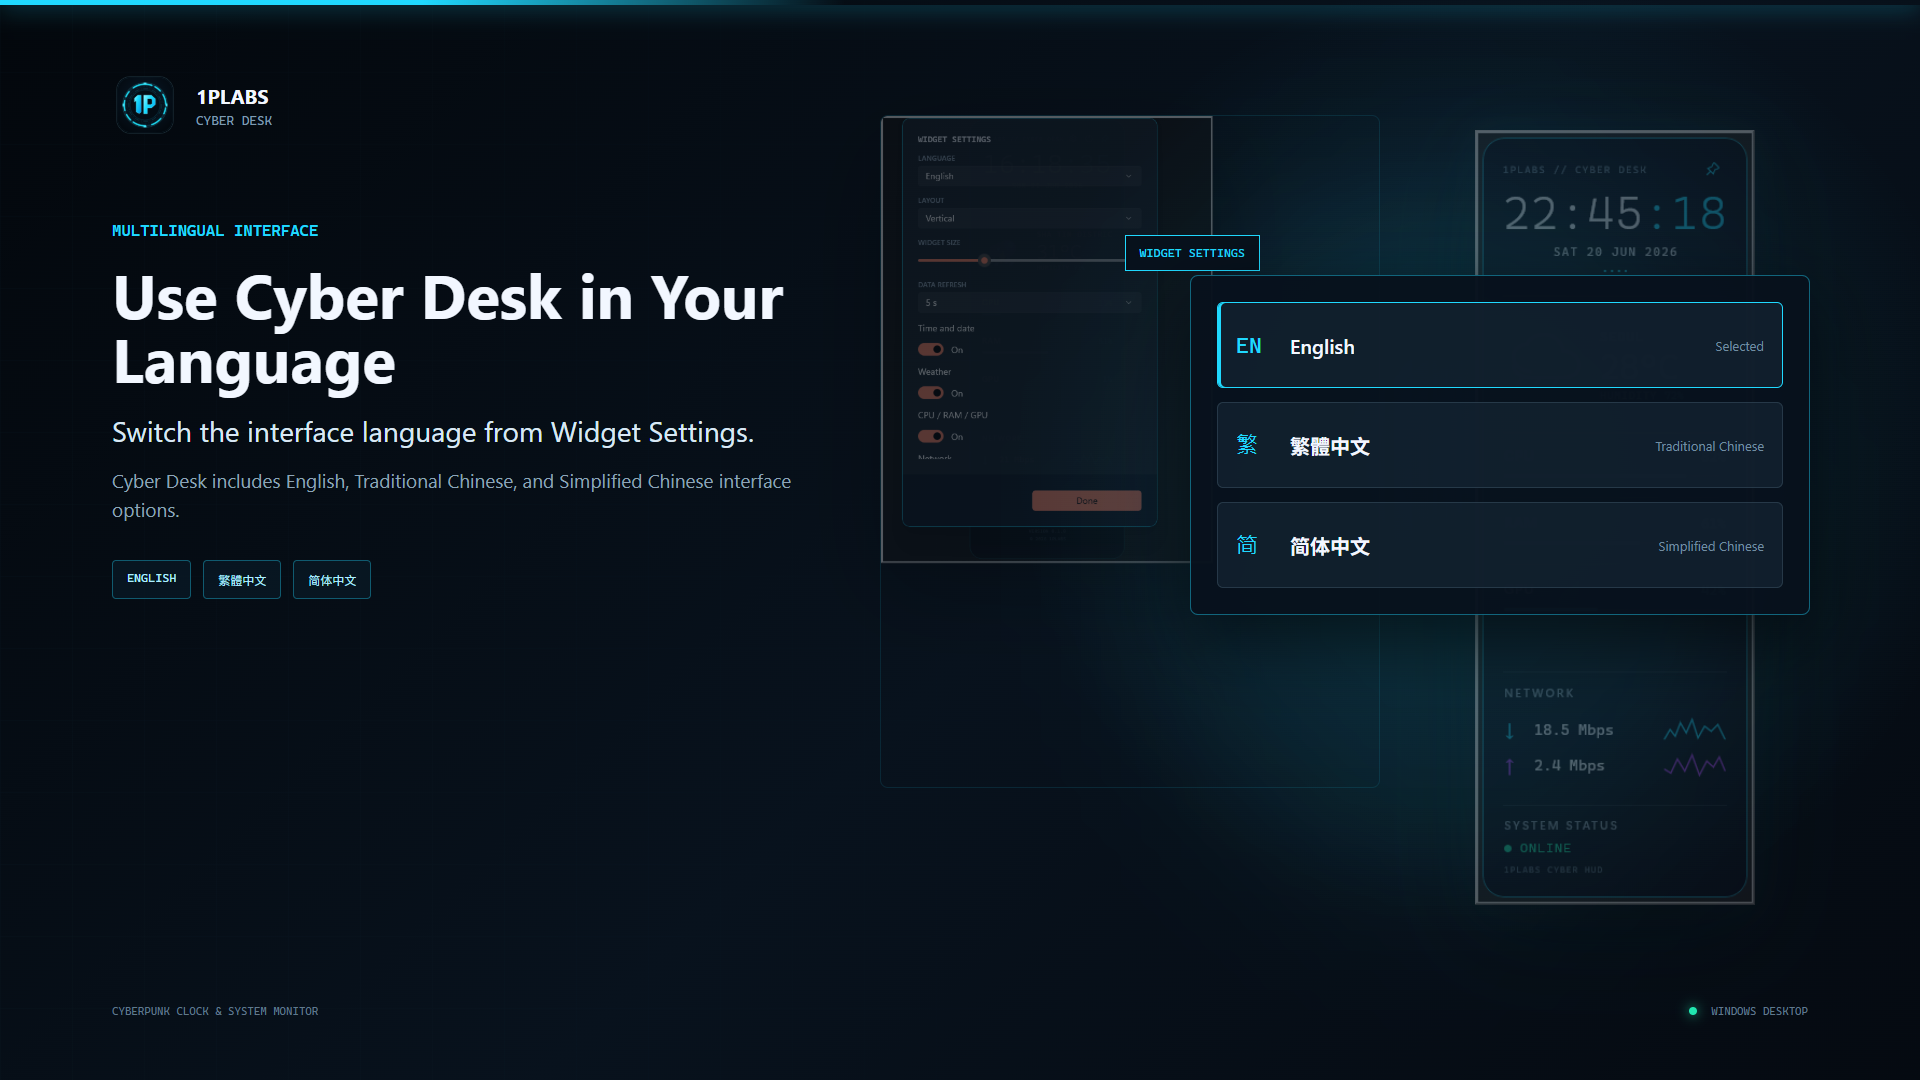Screen dimensions: 1920x1080
Task: Toggle the Time and date switch
Action: 931,350
